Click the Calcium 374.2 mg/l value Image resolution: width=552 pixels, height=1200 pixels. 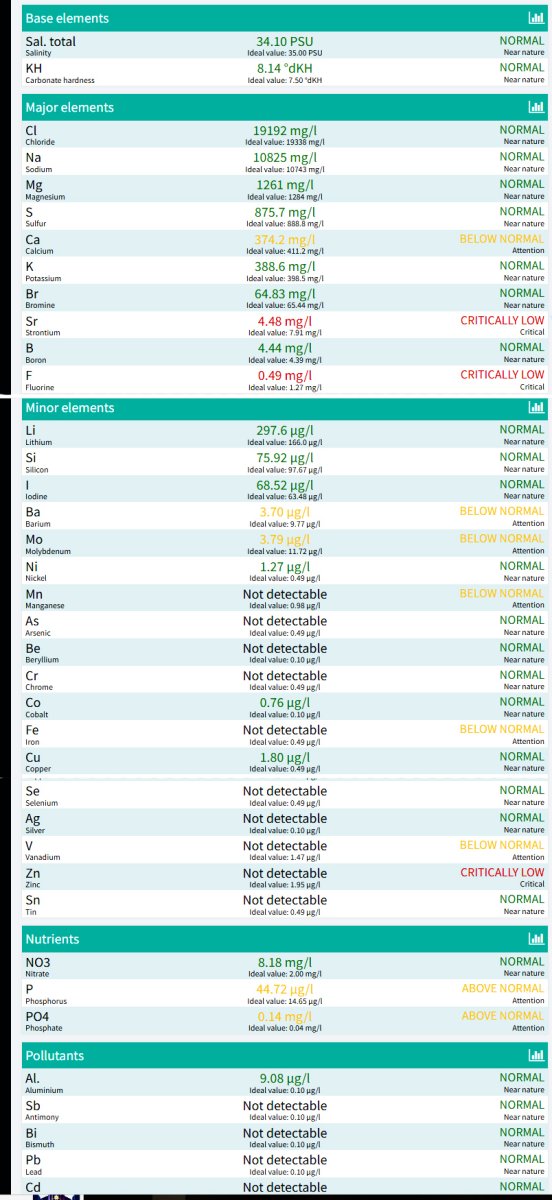click(285, 239)
